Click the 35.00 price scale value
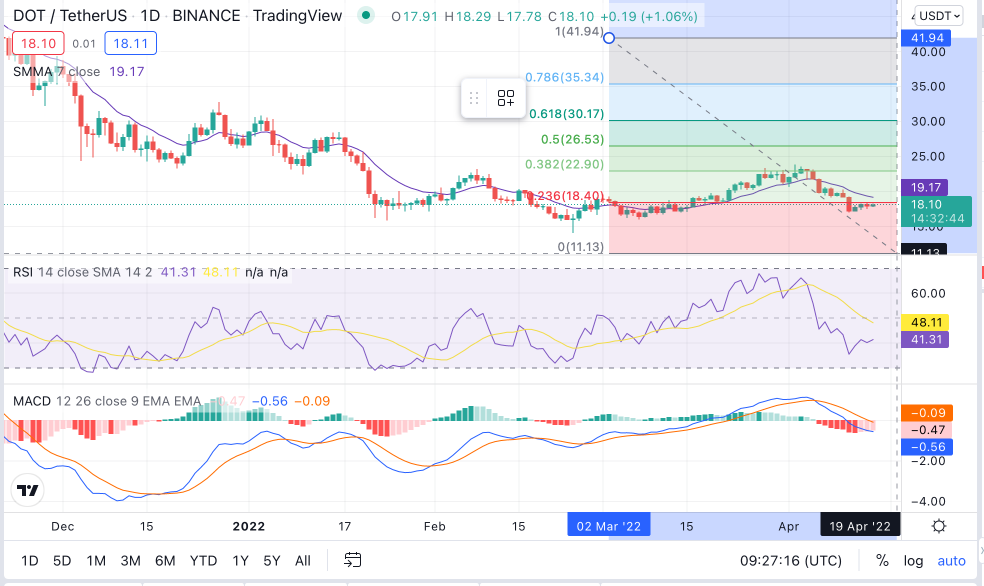 pyautogui.click(x=928, y=87)
